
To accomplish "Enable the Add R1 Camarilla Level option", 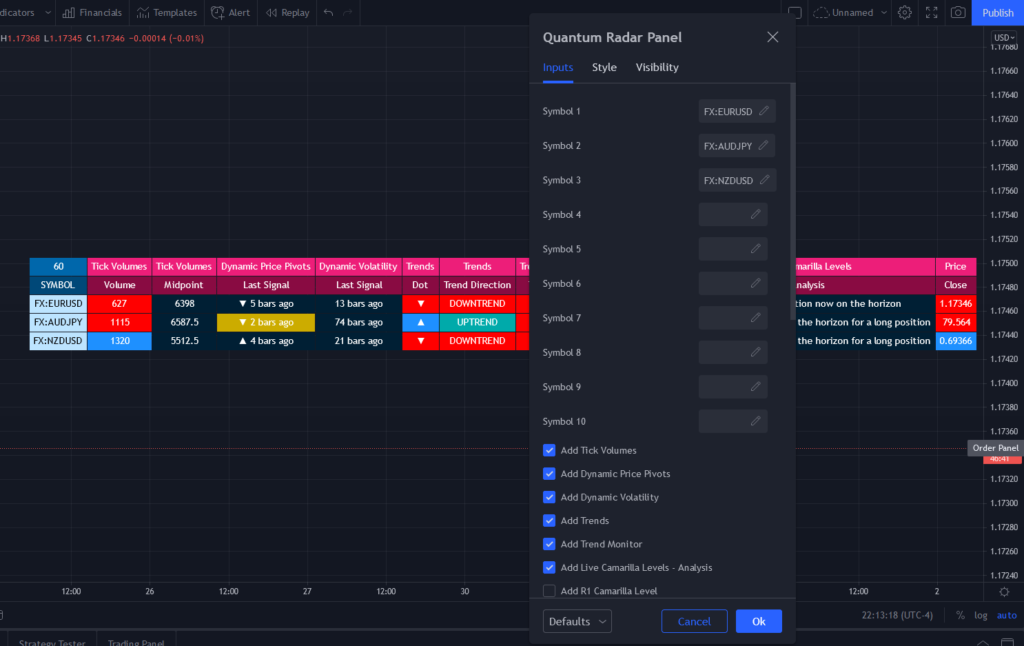I will [549, 590].
